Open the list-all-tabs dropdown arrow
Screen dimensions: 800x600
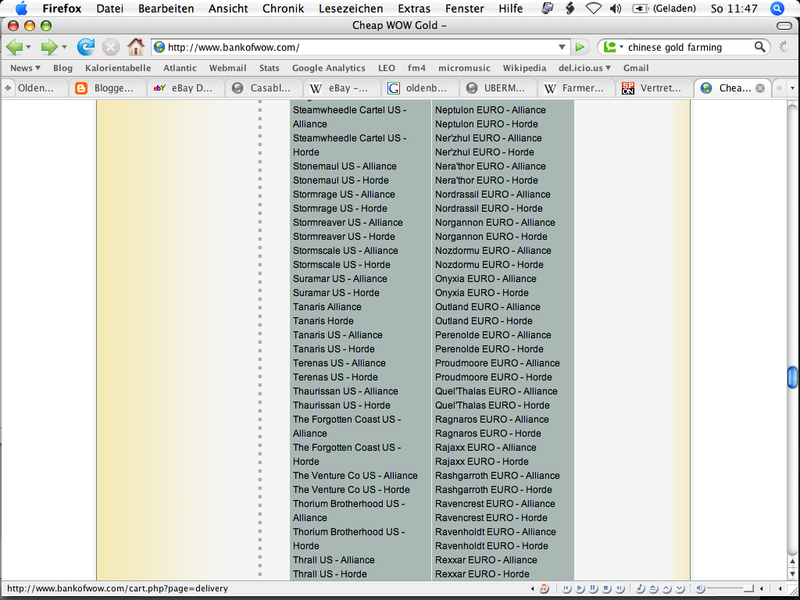click(x=792, y=88)
